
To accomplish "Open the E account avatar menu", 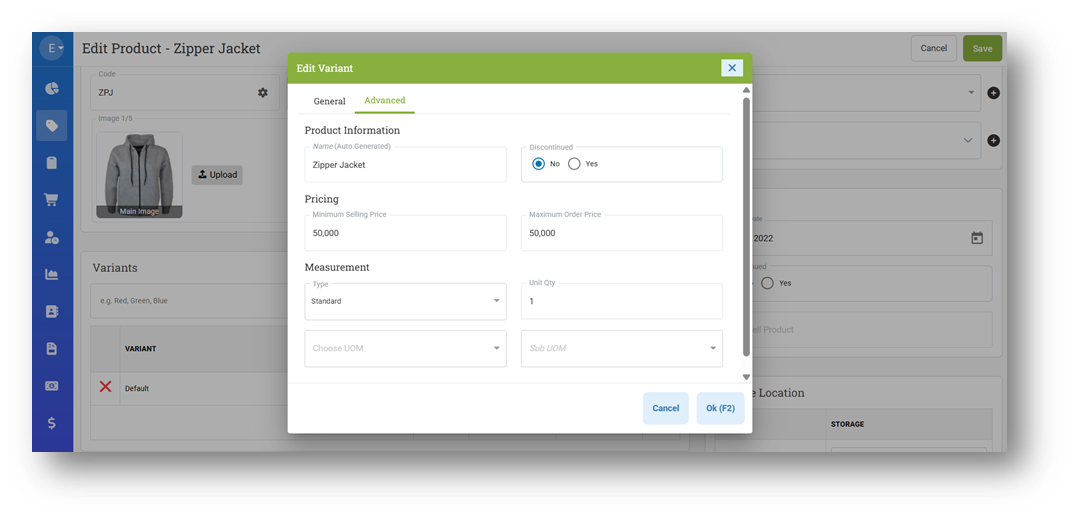I will click(51, 49).
